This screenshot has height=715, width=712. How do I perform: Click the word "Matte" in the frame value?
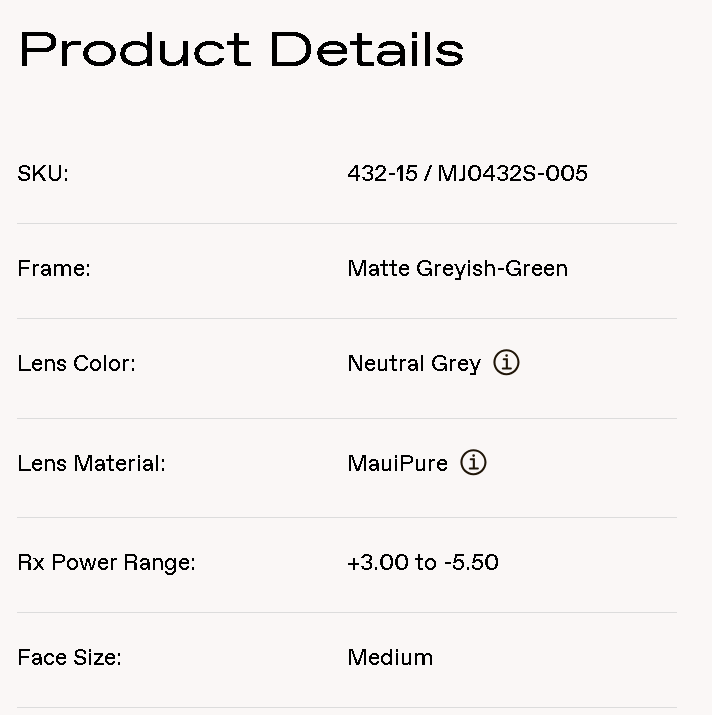click(x=377, y=268)
